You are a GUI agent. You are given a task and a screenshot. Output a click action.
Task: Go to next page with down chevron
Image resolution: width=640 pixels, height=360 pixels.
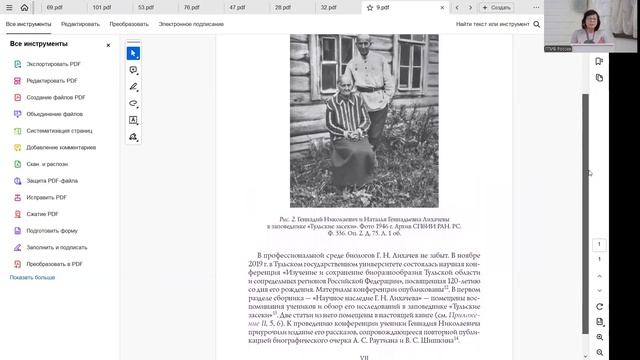[x=599, y=291]
